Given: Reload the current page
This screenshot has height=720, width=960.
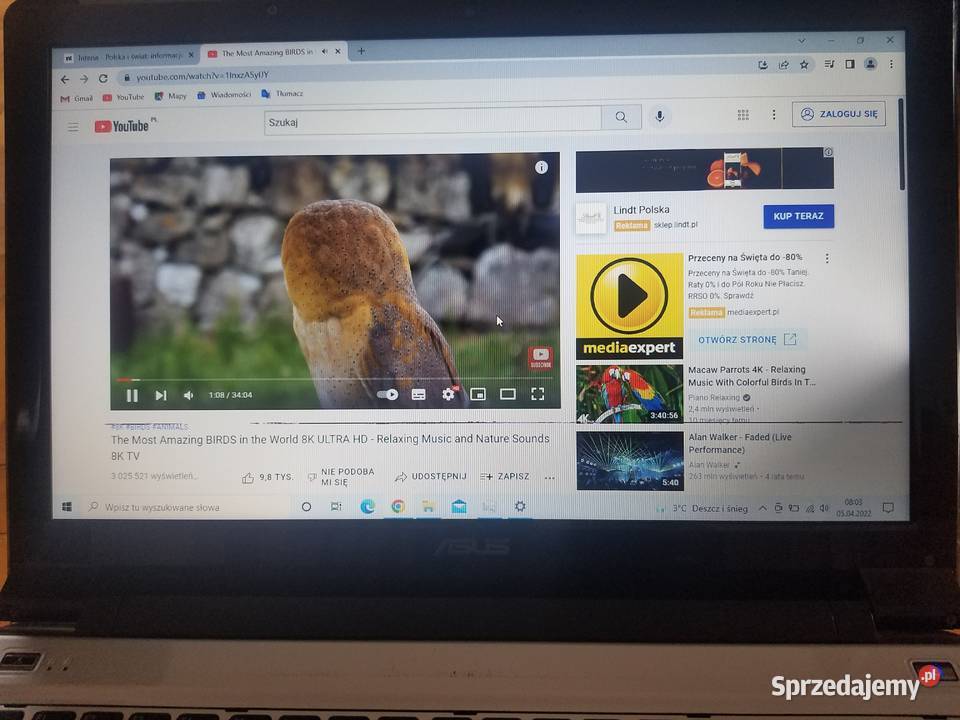Looking at the screenshot, I should [x=103, y=78].
